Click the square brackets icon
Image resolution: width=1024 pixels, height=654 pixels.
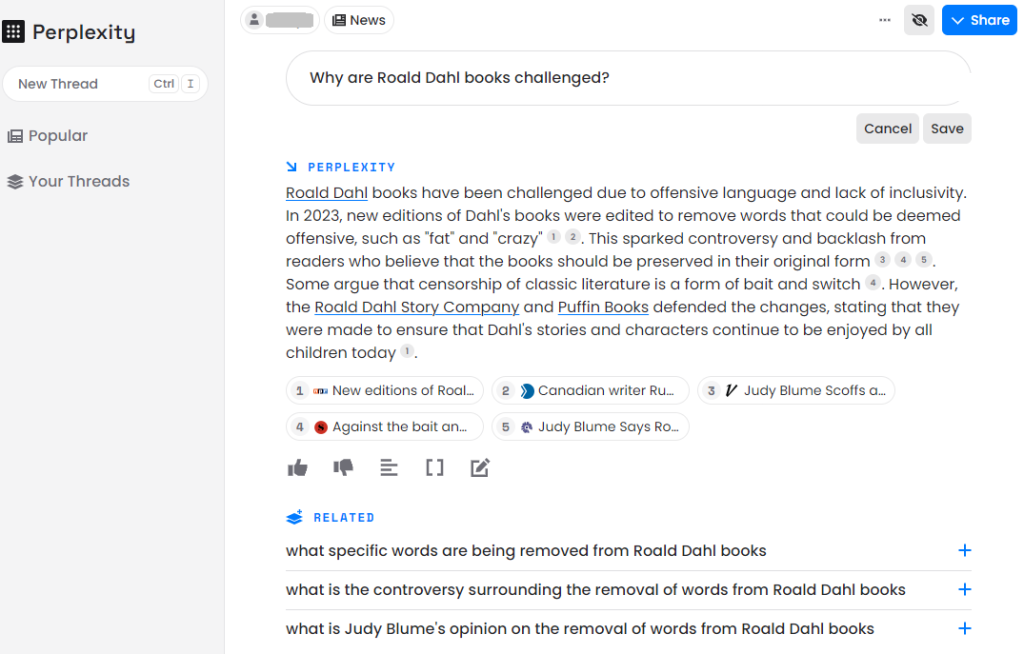(434, 468)
